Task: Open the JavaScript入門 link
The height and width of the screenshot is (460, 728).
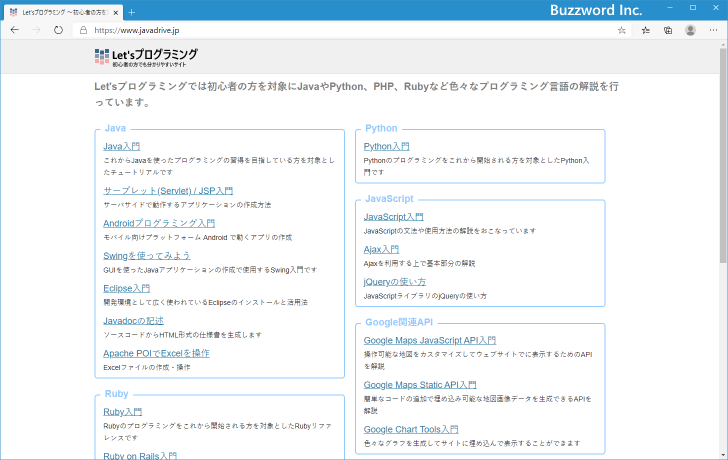Action: (393, 217)
